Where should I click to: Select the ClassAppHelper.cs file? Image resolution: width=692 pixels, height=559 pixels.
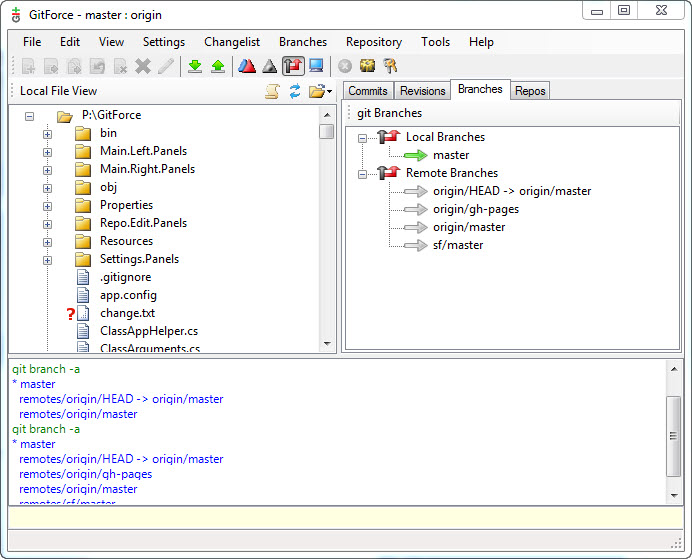pos(149,331)
